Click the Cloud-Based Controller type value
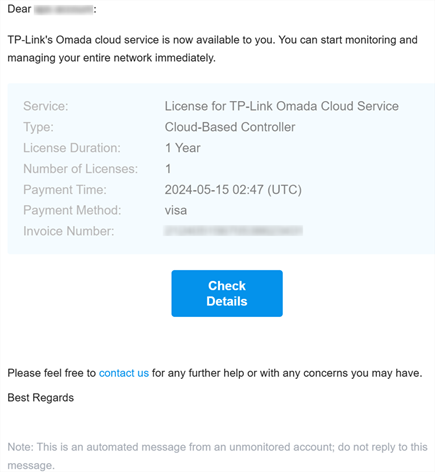 (230, 127)
